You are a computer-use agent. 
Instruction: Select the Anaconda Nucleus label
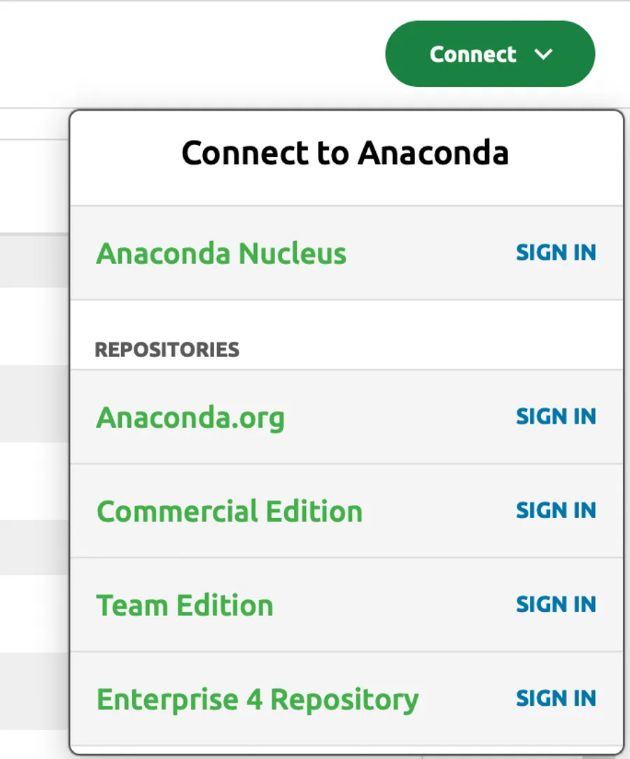[221, 254]
